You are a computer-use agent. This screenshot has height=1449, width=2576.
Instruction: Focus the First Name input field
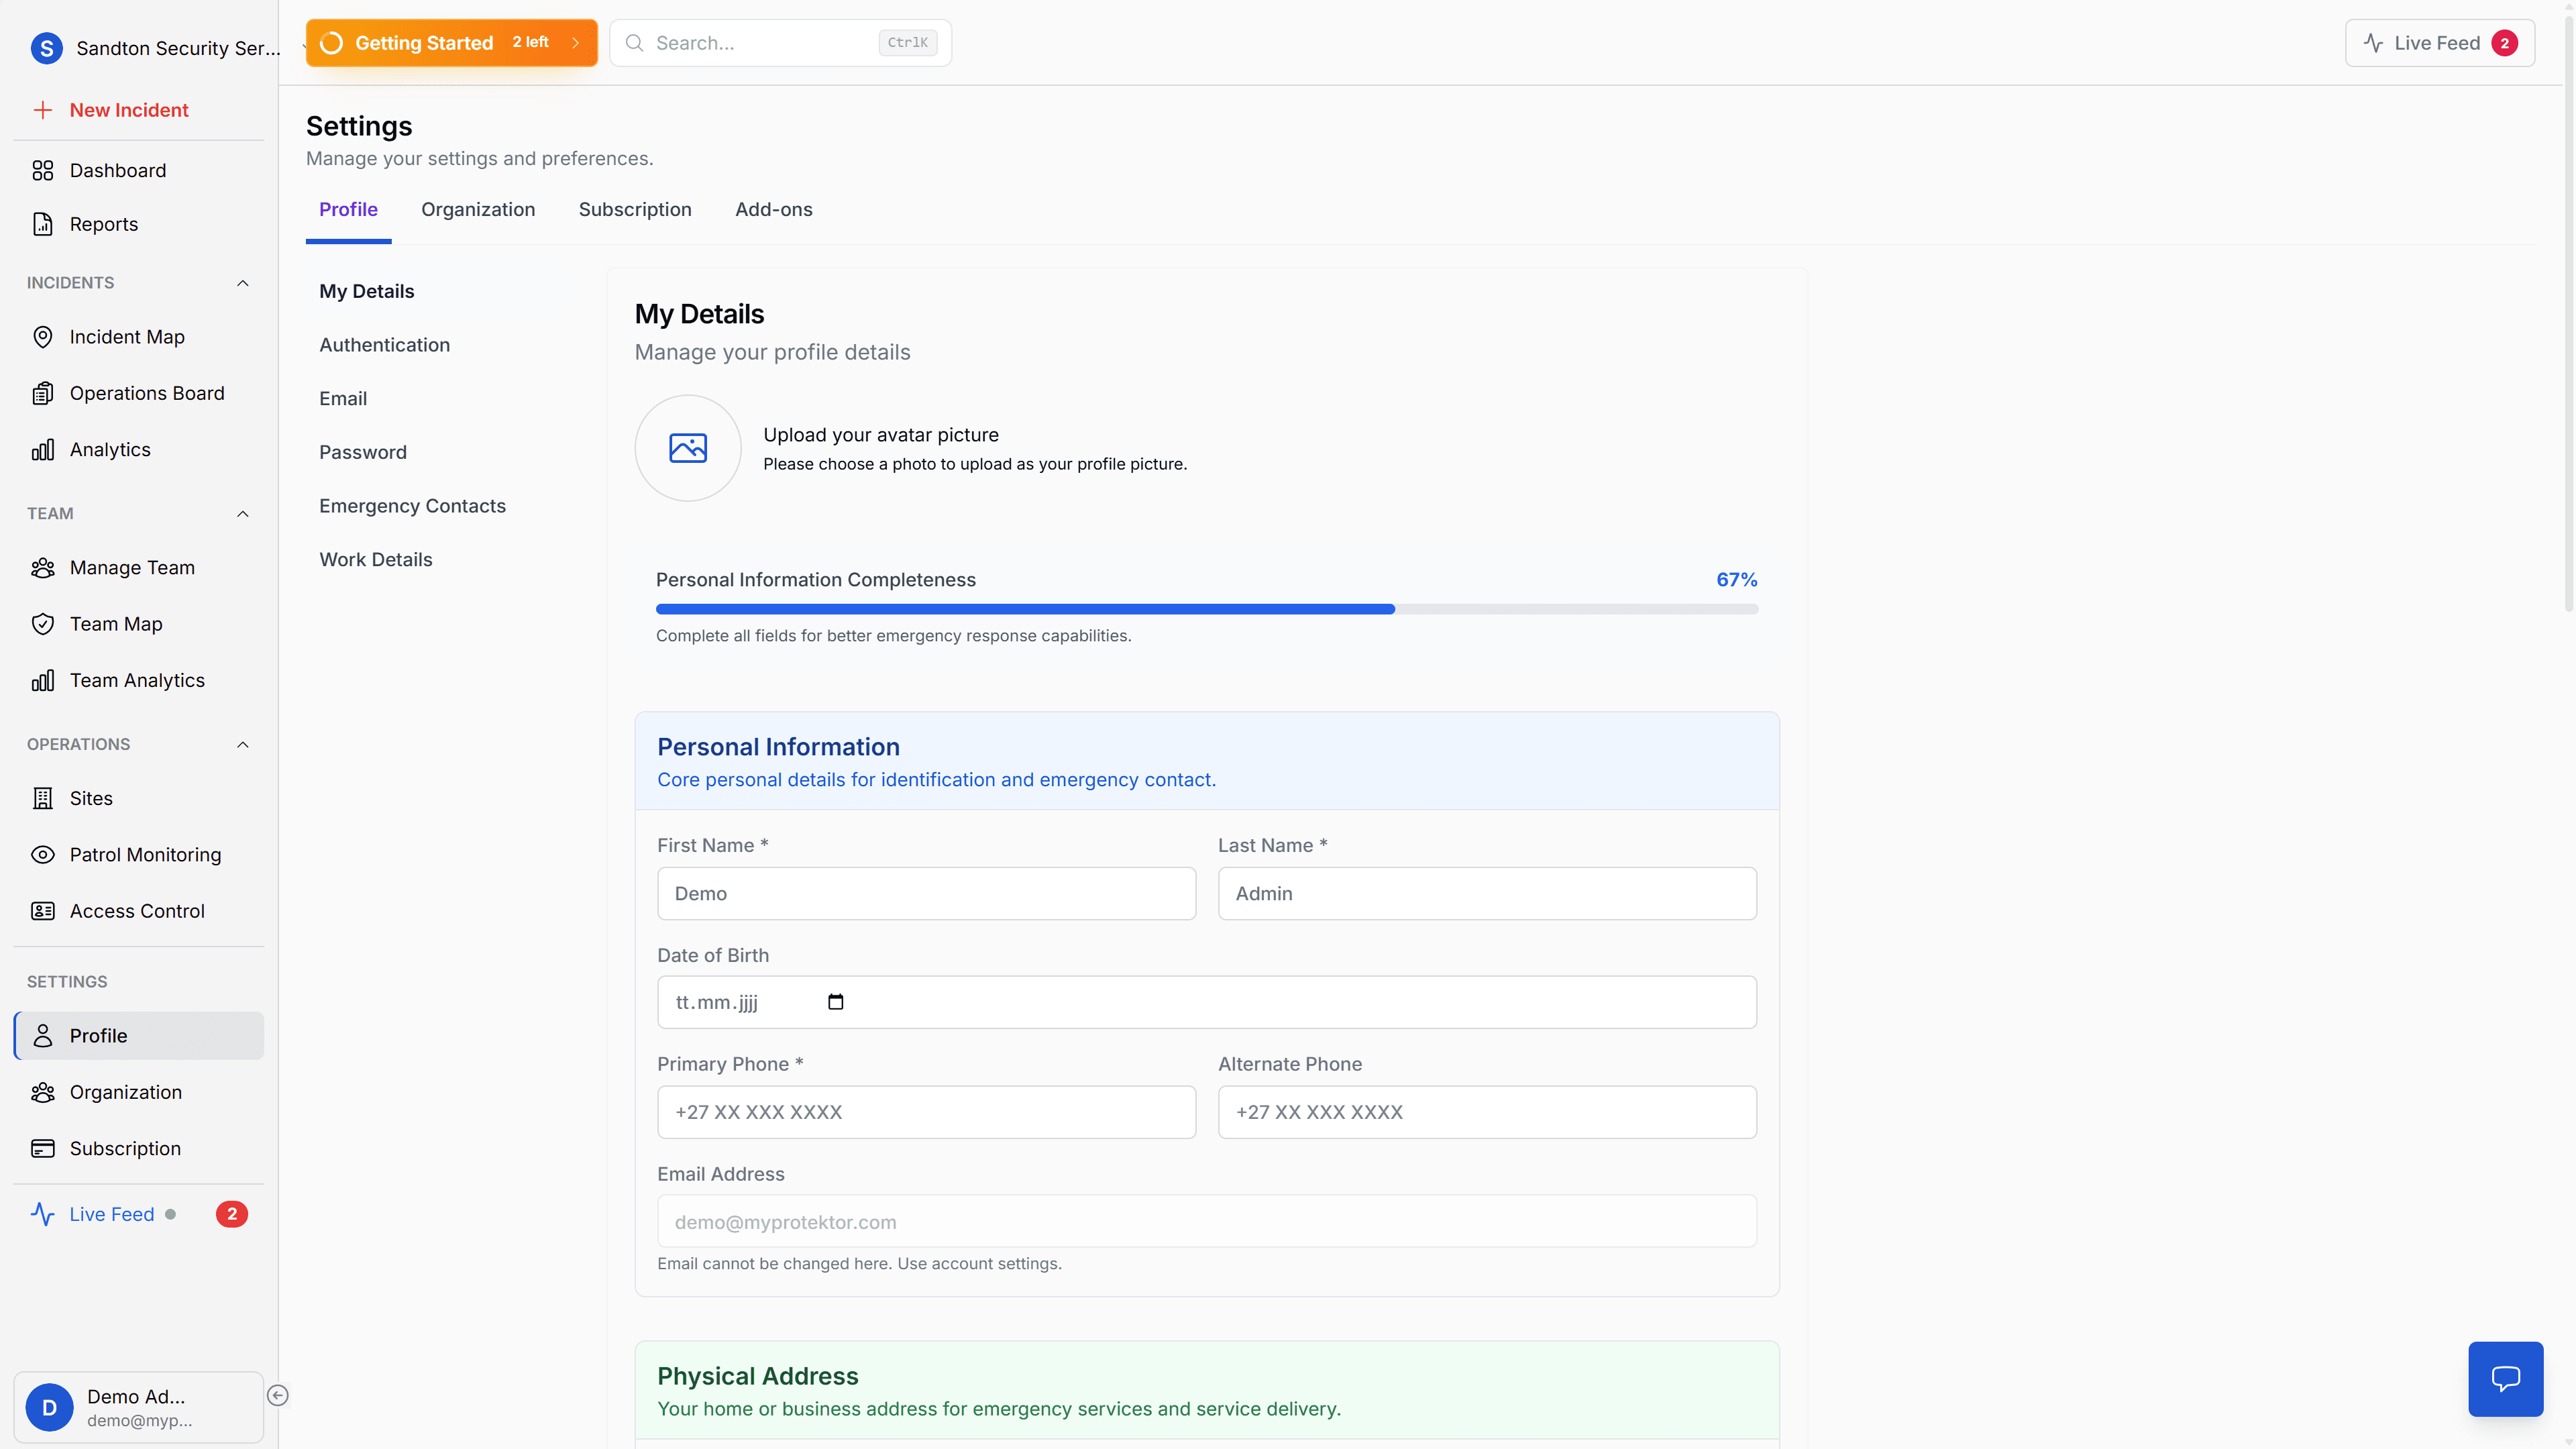(927, 894)
